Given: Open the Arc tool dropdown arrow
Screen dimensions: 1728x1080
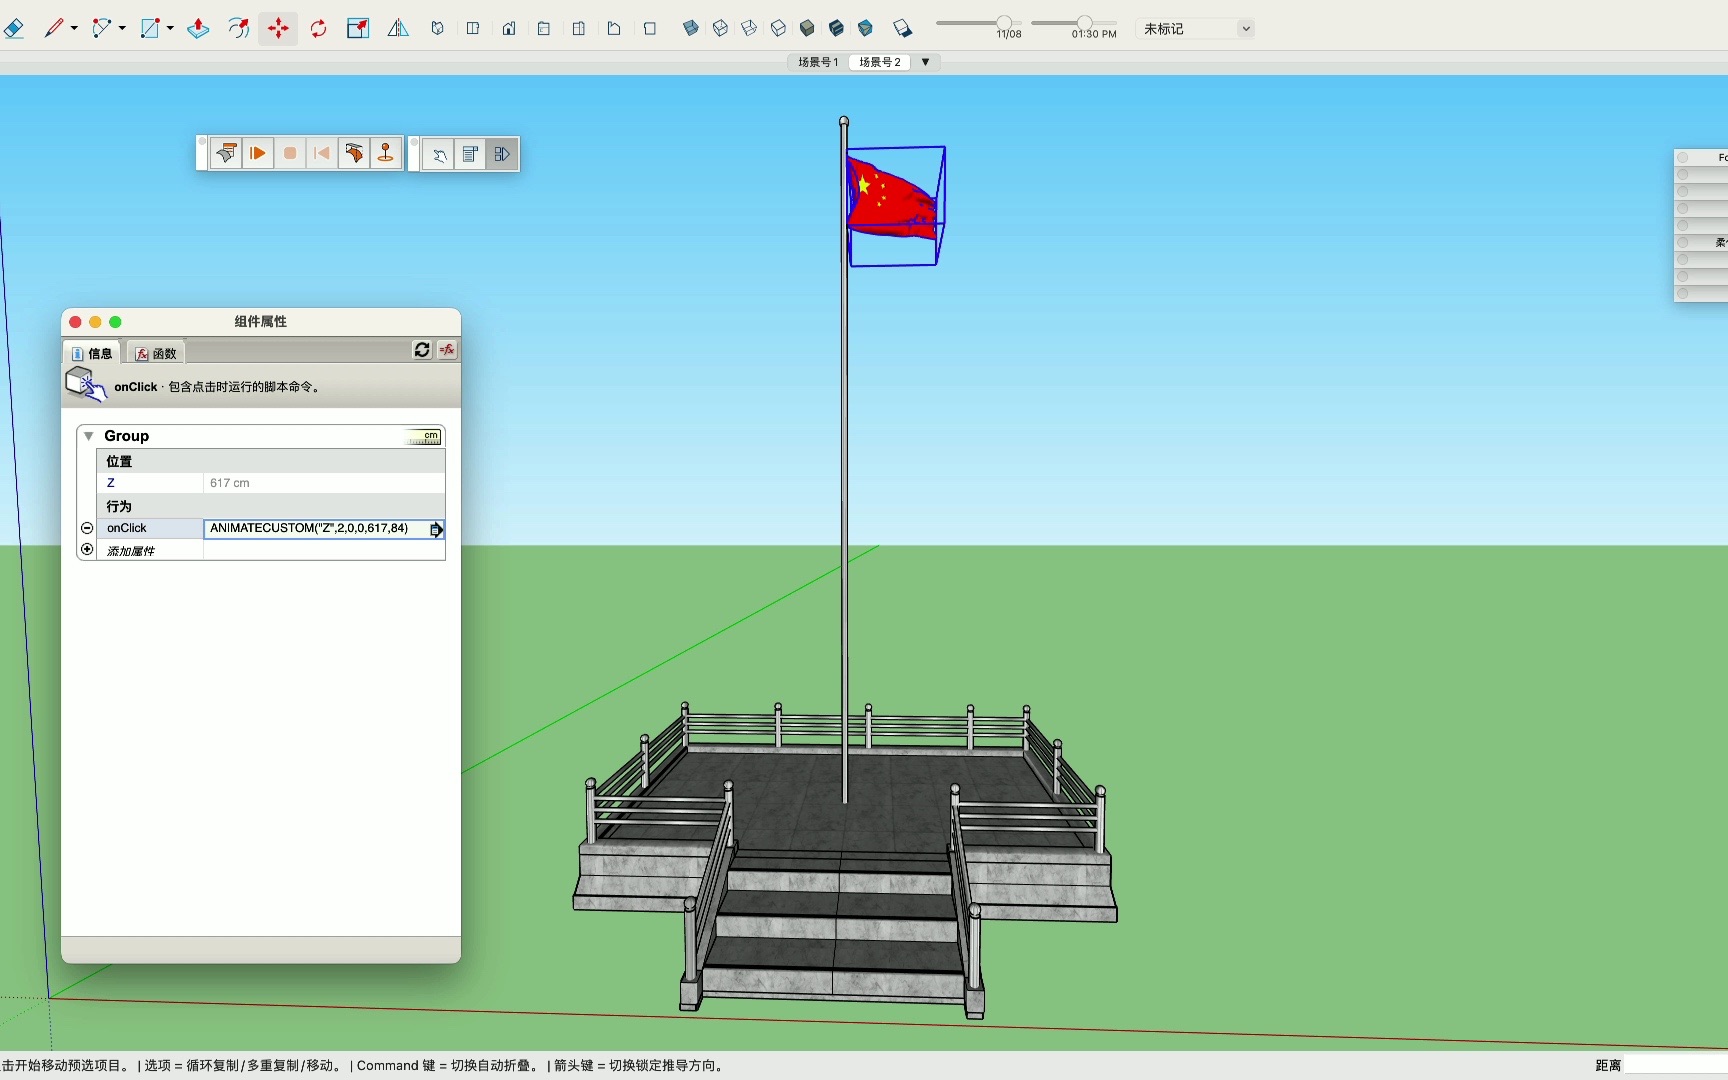Looking at the screenshot, I should (x=122, y=29).
